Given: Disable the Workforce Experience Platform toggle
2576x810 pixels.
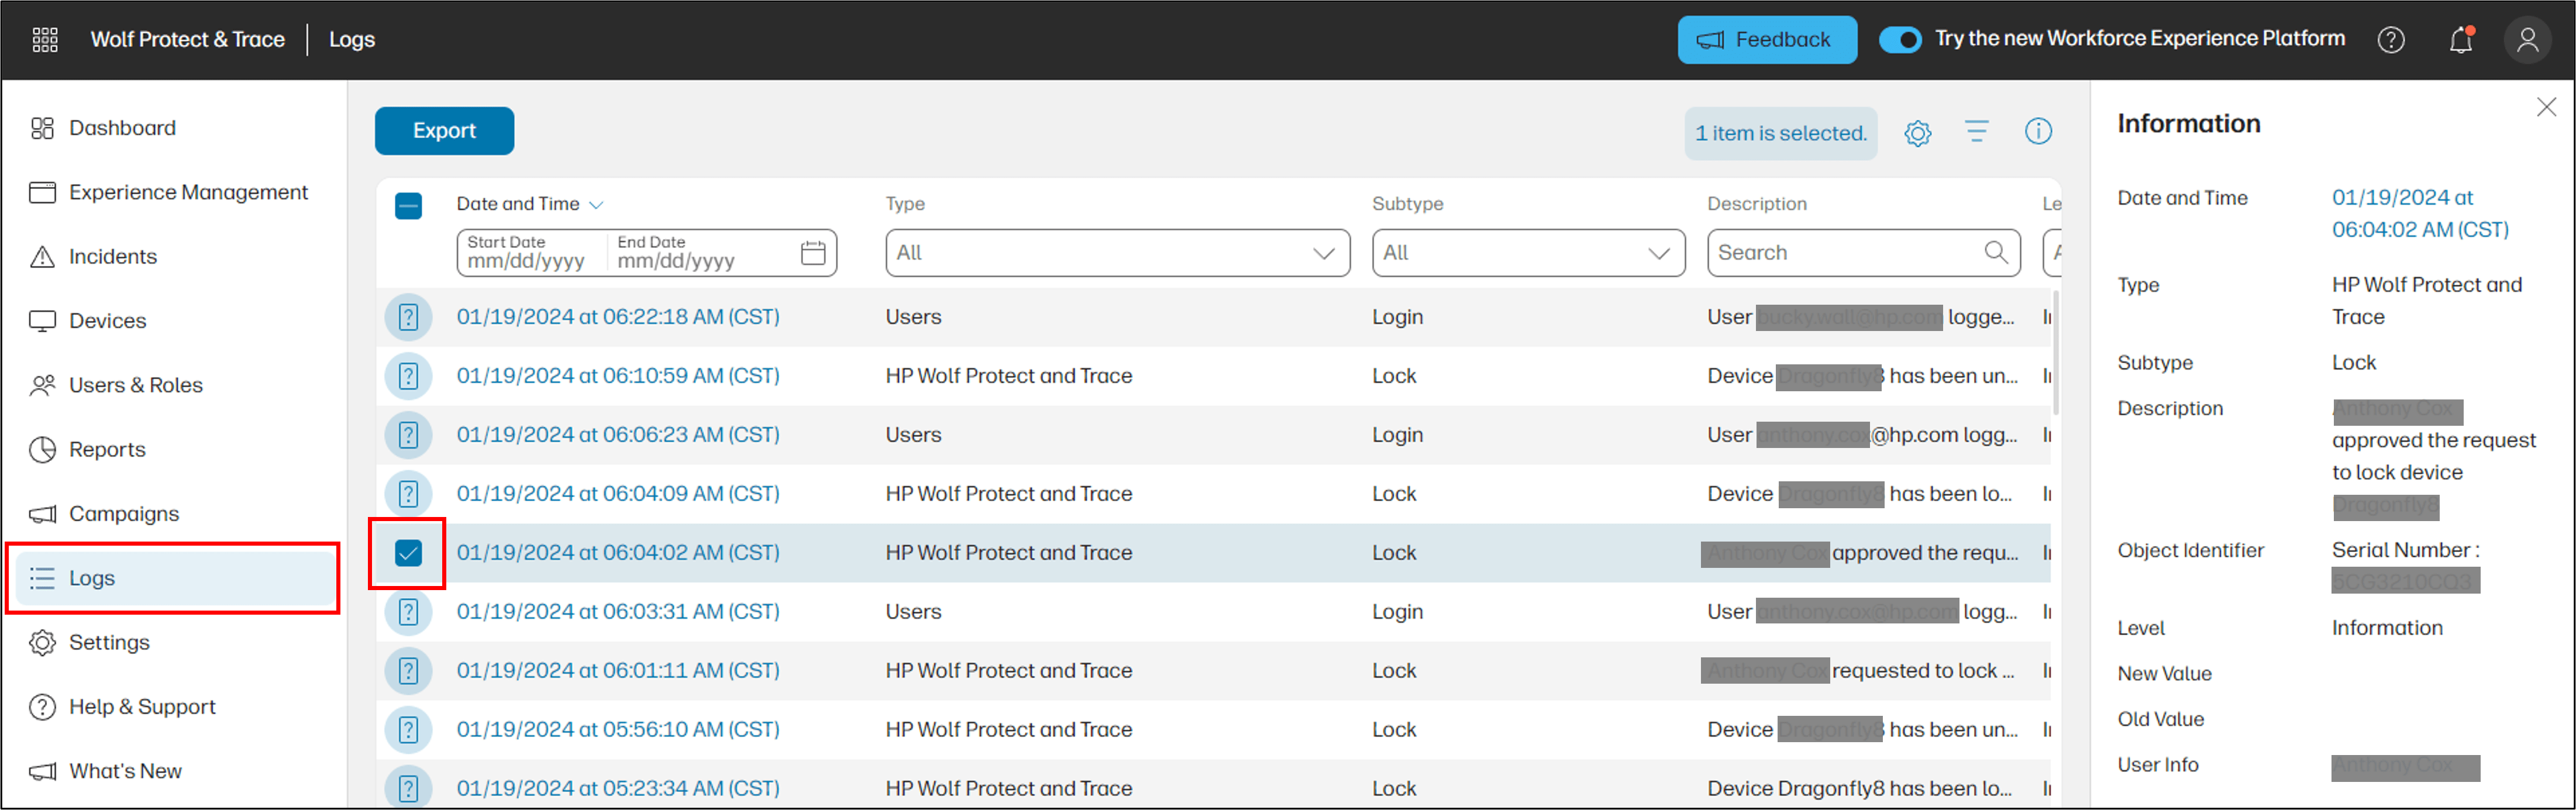Looking at the screenshot, I should click(1901, 39).
